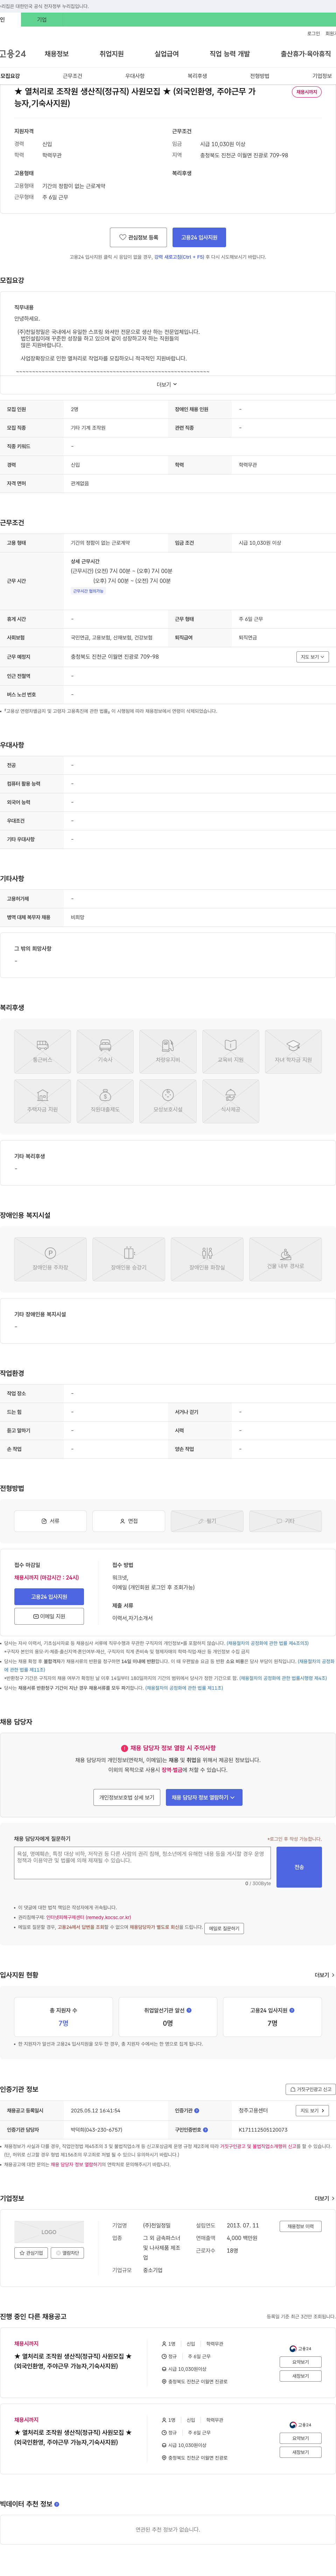Click the company LOGO thumbnail
The height and width of the screenshot is (2576, 336).
[49, 2232]
